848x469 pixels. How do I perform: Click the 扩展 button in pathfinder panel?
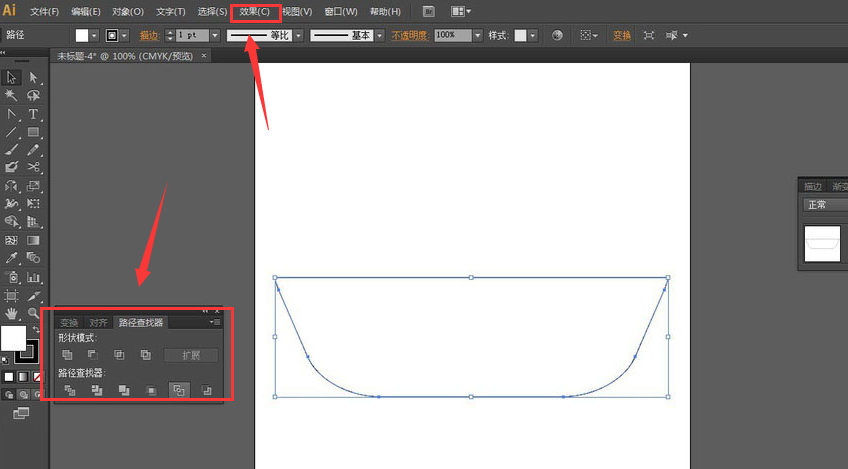[x=190, y=355]
